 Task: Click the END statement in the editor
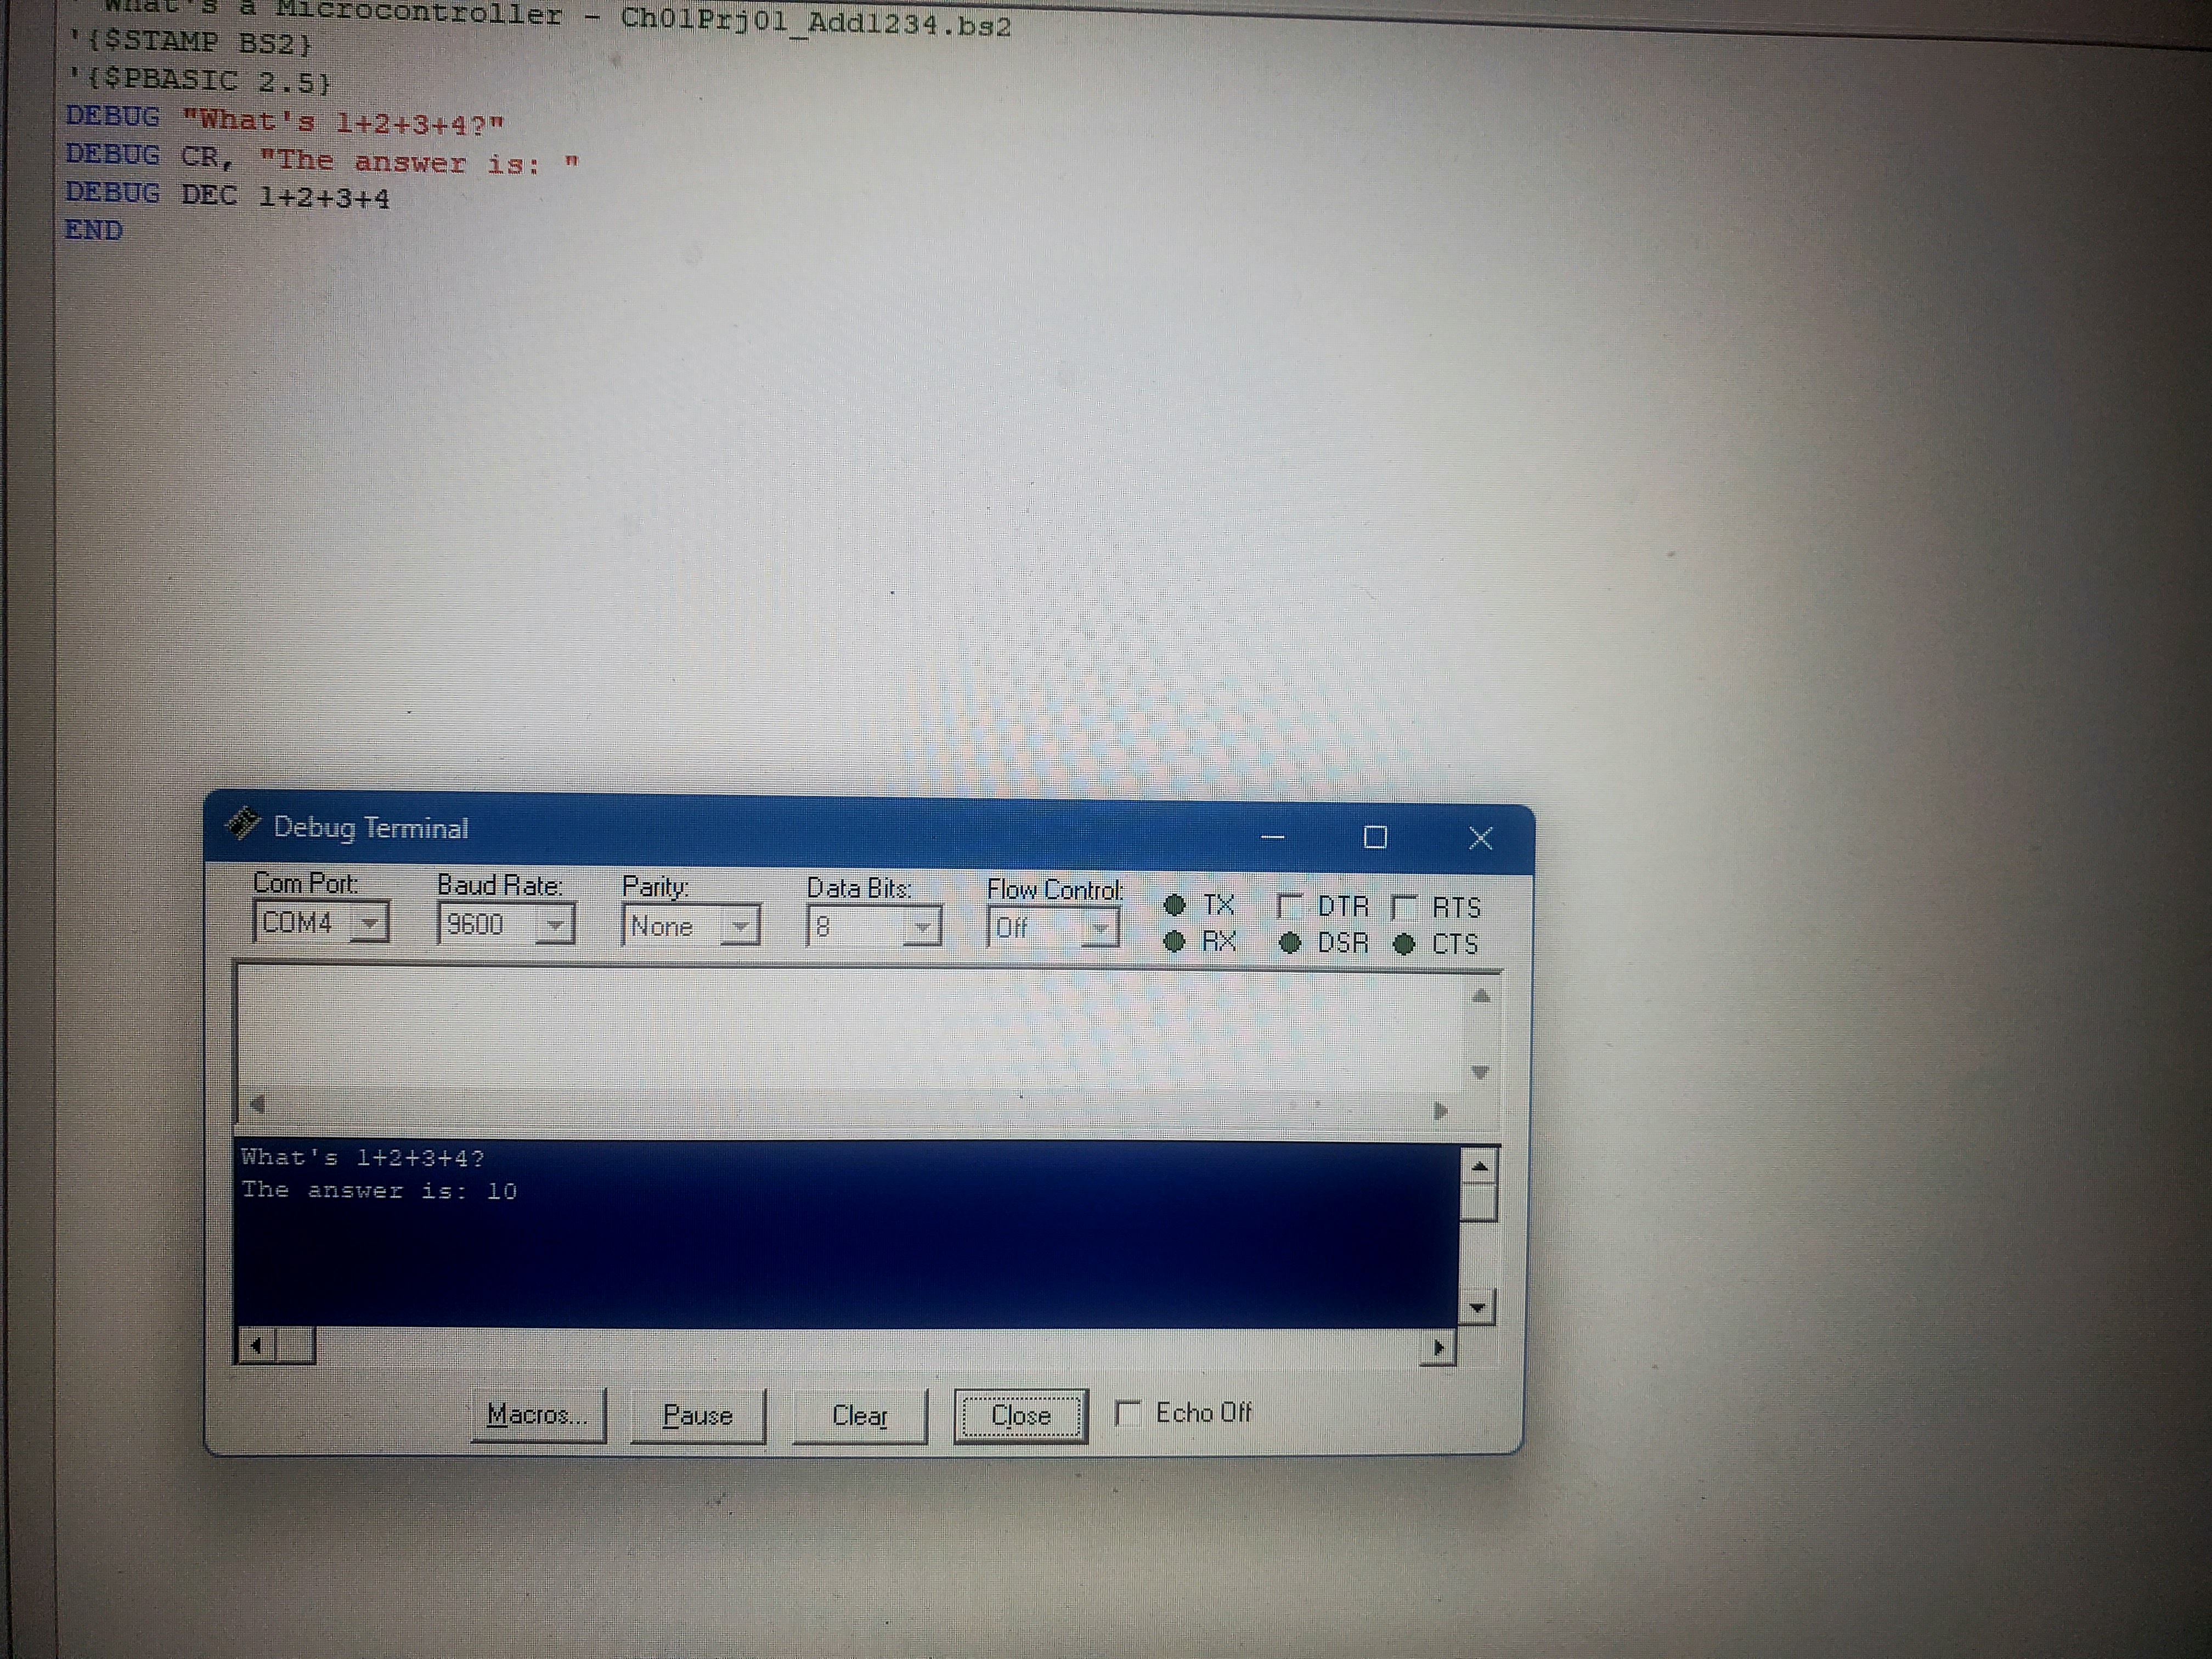tap(94, 231)
